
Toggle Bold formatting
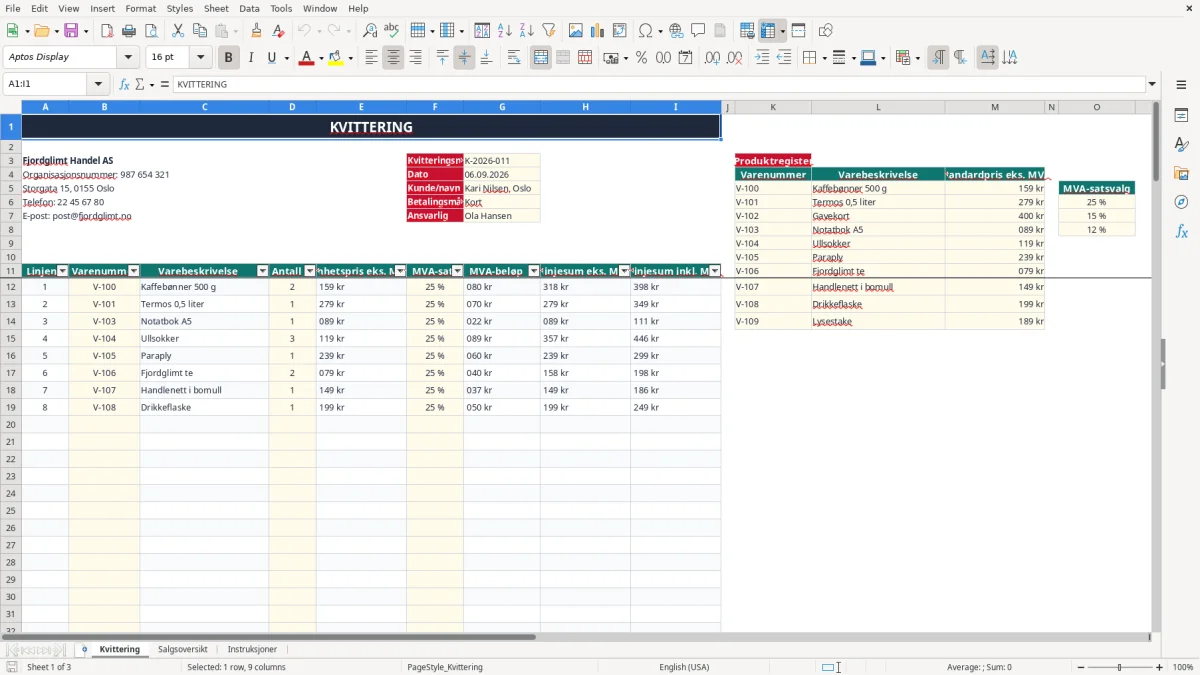pyautogui.click(x=228, y=58)
